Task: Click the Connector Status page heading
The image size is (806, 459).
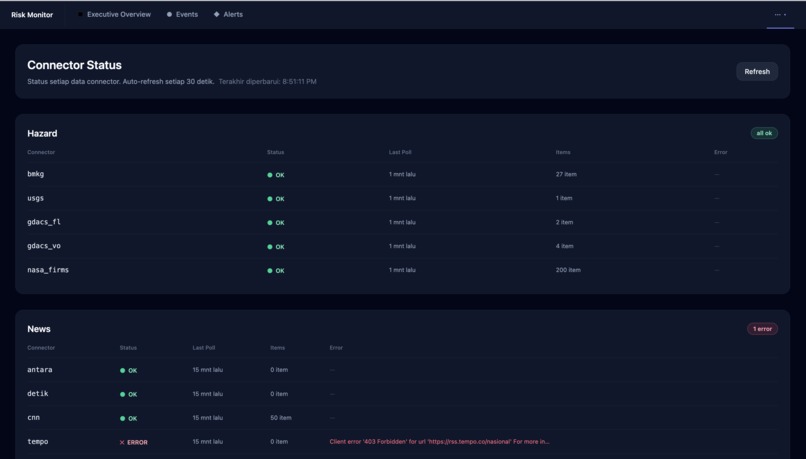Action: click(75, 65)
